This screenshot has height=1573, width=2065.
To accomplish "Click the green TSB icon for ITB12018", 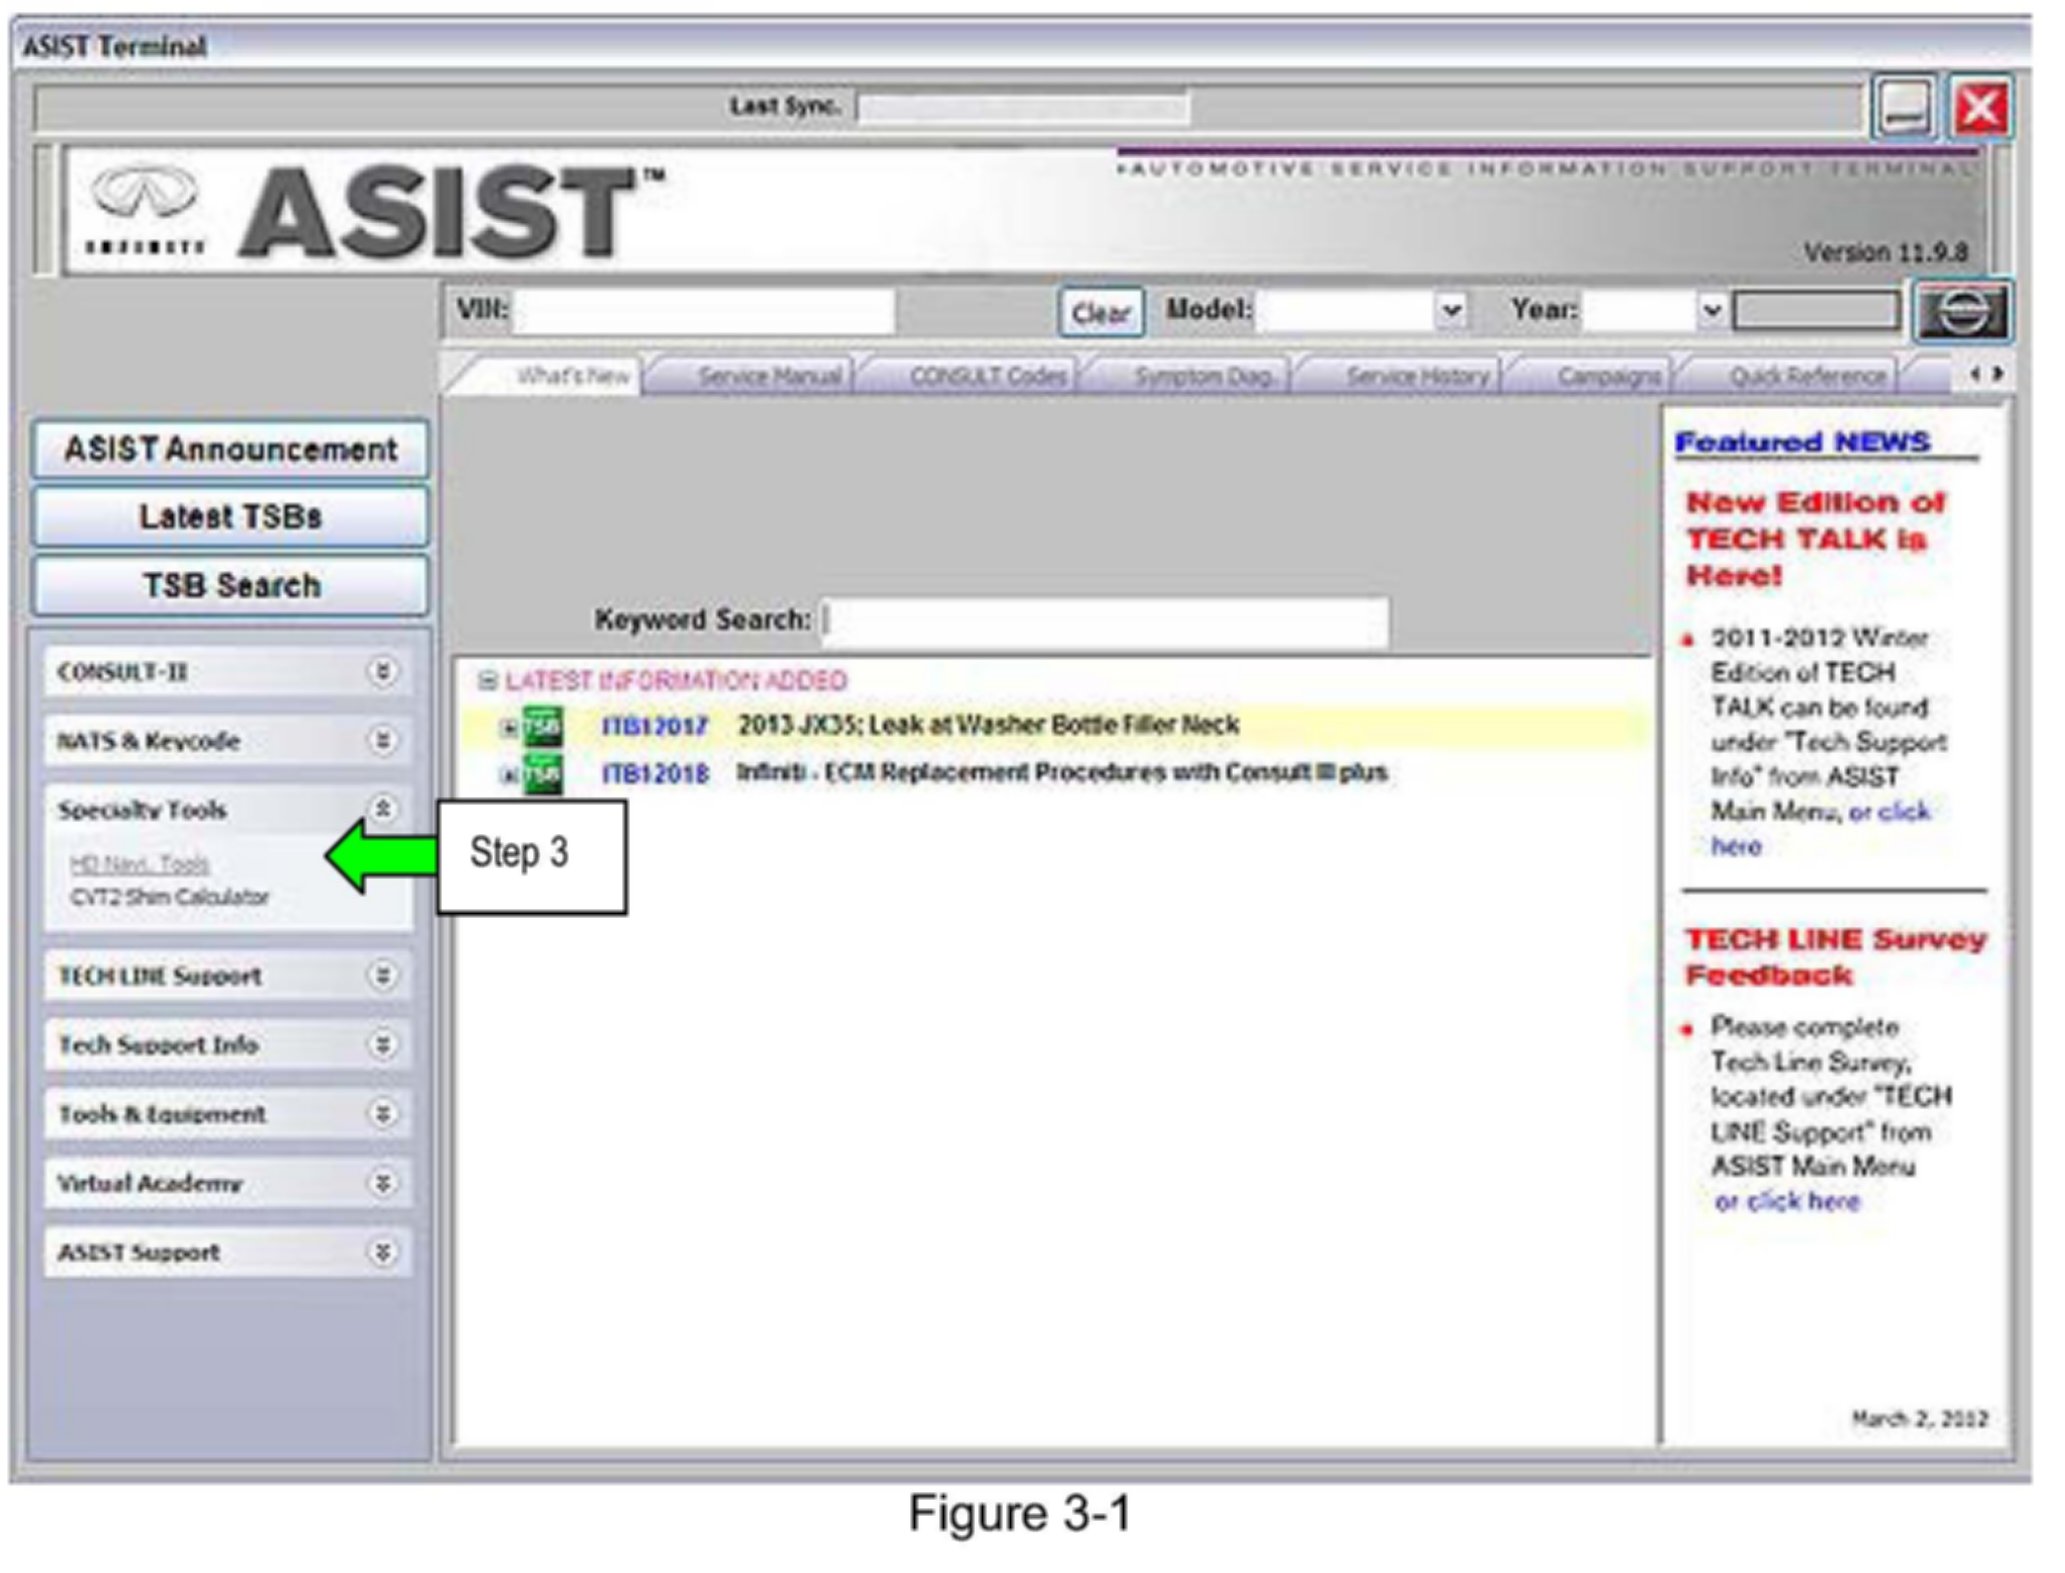I will [542, 774].
